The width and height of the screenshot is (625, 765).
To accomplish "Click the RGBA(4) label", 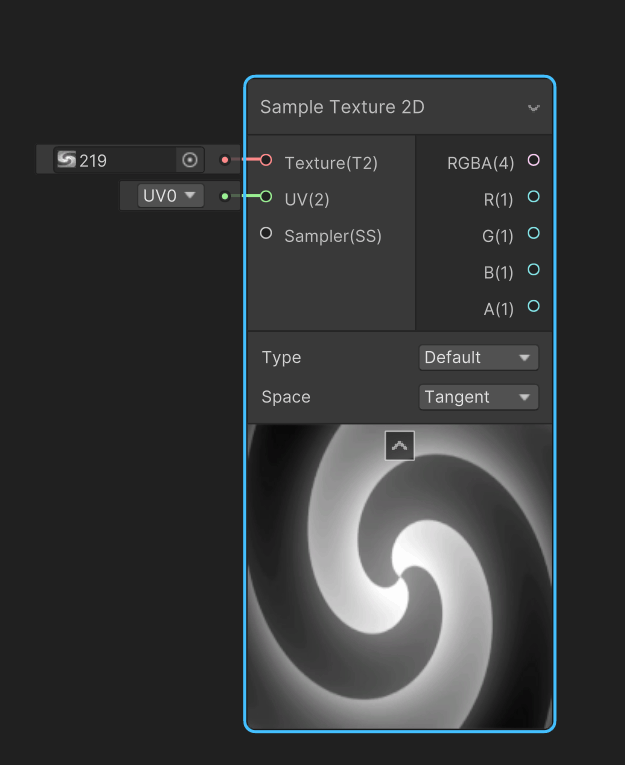I will 481,163.
